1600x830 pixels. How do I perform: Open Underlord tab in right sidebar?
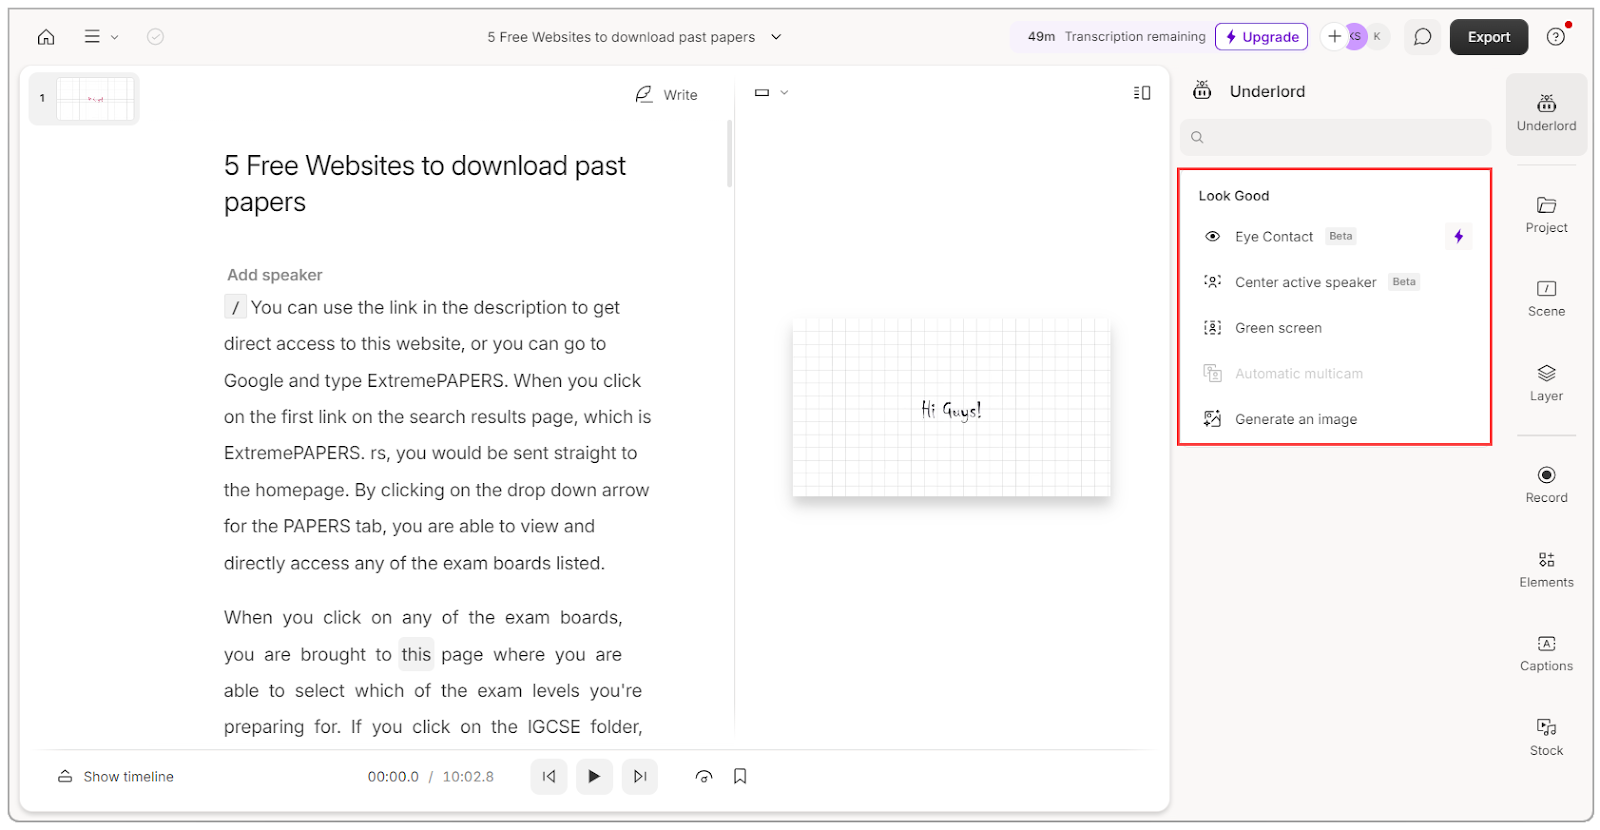1546,113
